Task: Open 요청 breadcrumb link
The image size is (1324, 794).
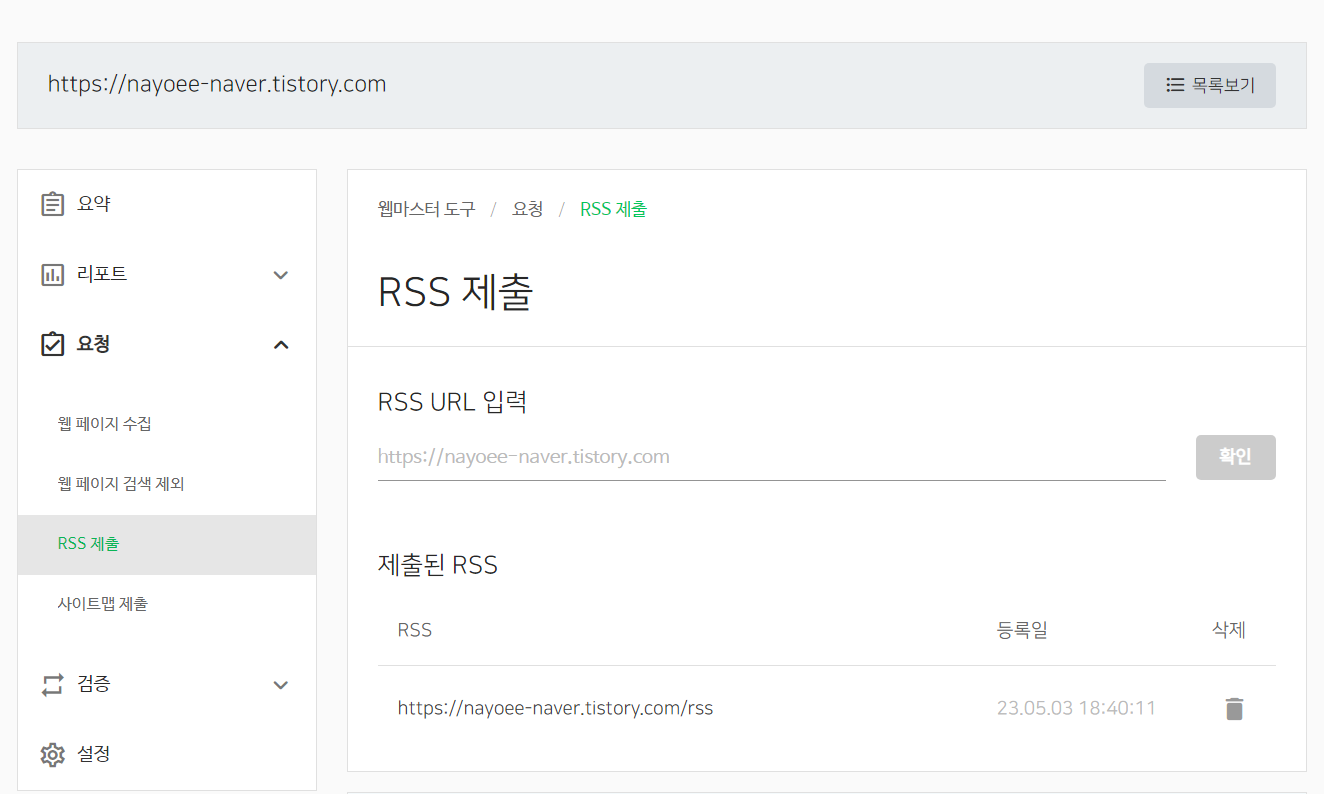Action: point(527,209)
